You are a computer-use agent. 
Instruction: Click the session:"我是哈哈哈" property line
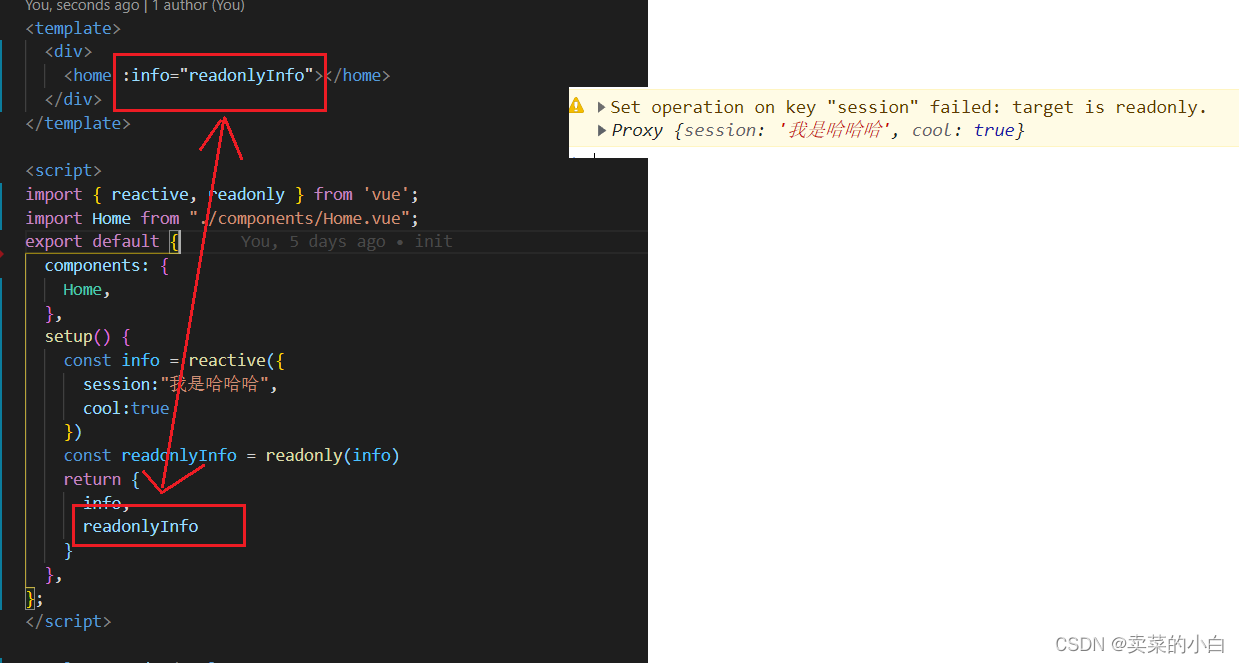[x=180, y=384]
